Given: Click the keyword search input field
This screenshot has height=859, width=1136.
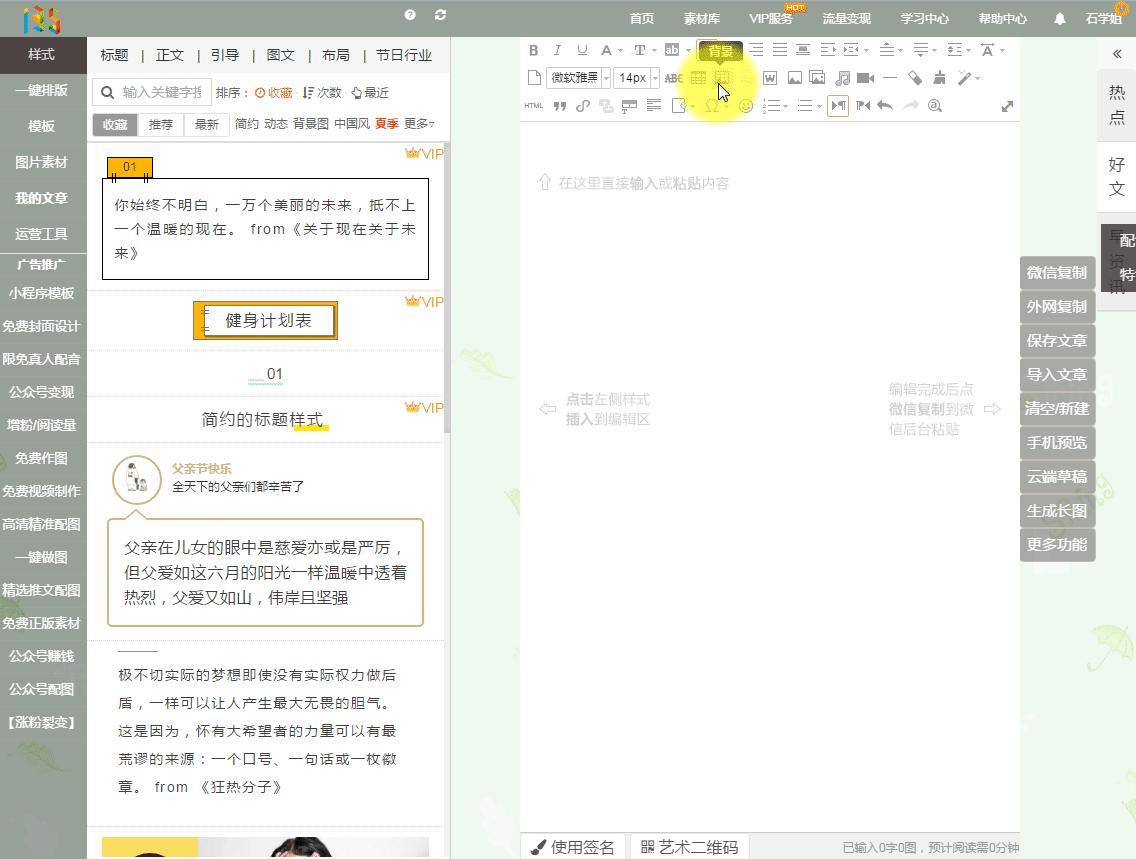Looking at the screenshot, I should coord(160,91).
